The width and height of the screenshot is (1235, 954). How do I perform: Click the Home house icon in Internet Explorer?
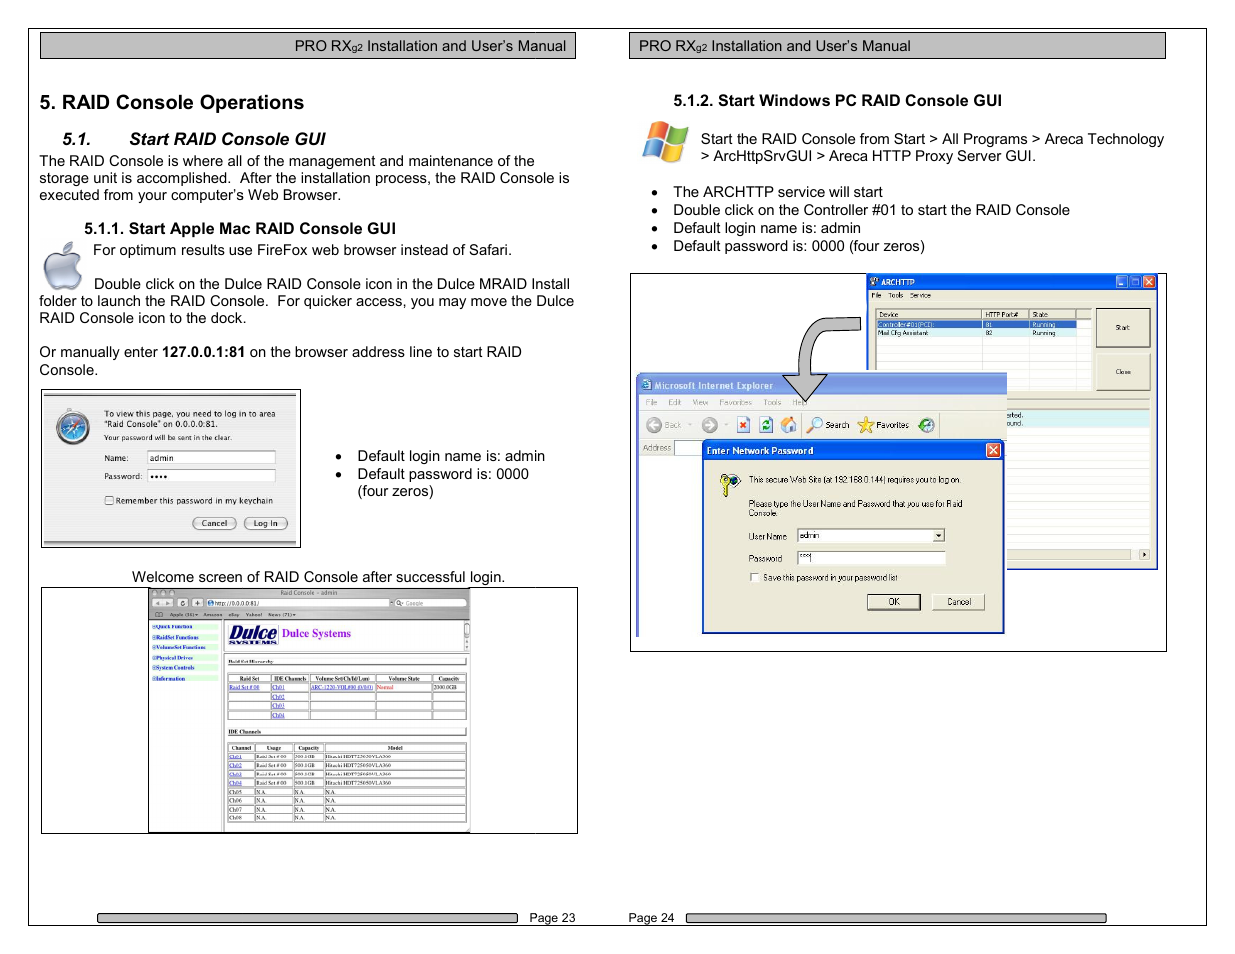click(789, 425)
